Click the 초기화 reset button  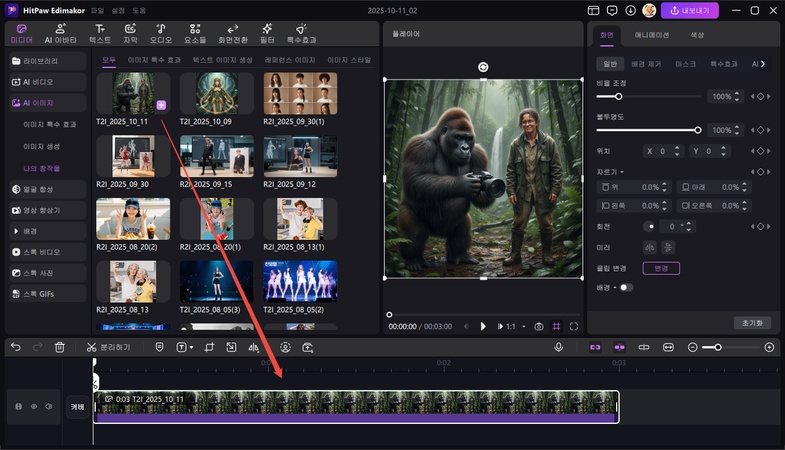coord(752,323)
